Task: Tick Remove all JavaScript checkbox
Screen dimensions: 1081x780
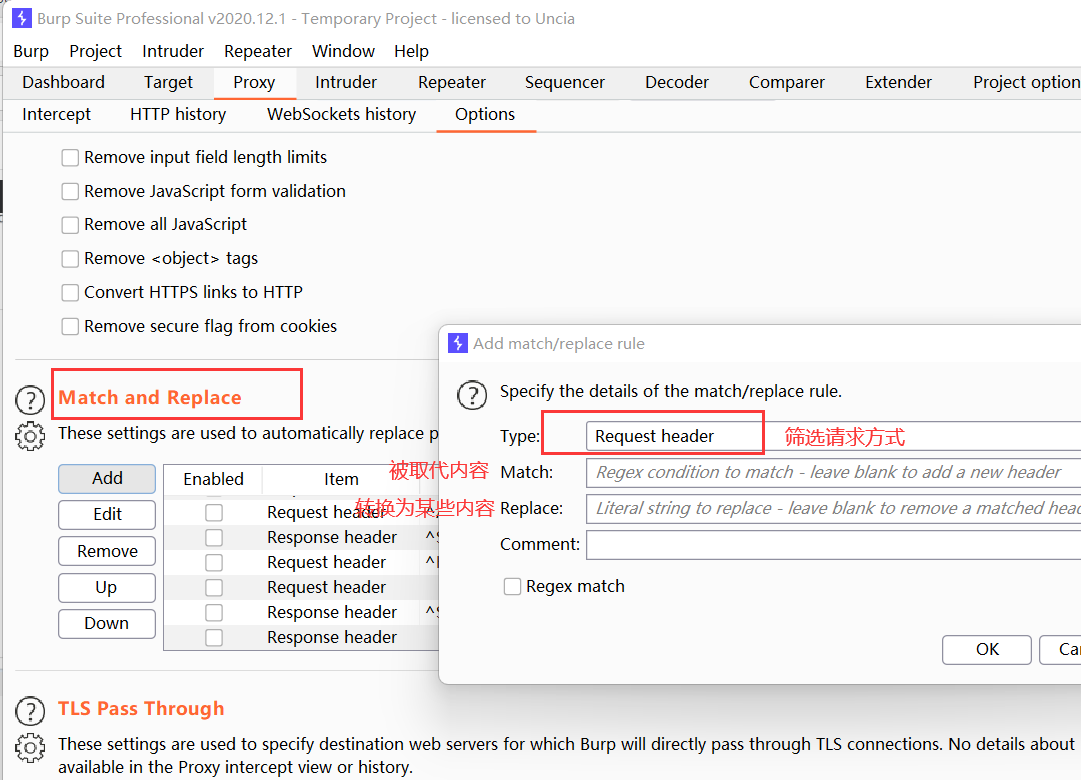Action: tap(70, 225)
